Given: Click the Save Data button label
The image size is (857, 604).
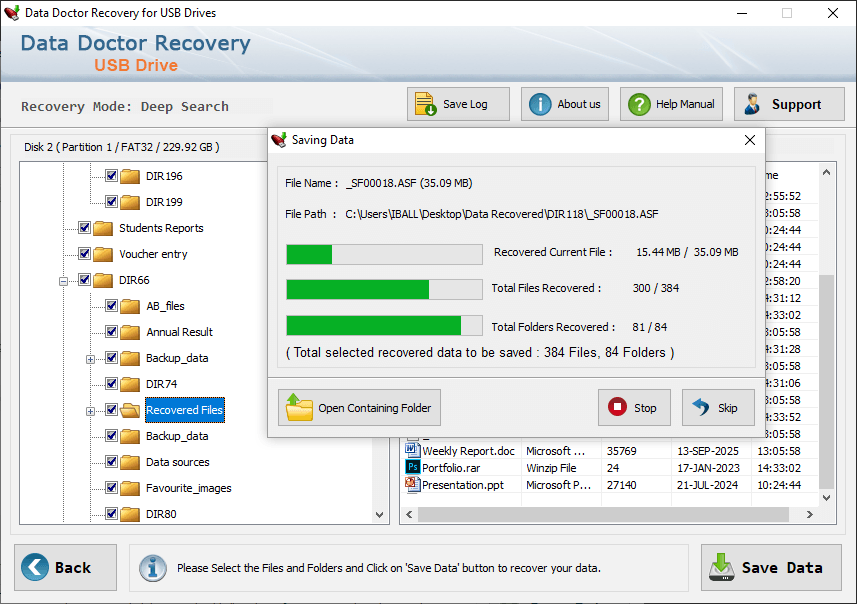Looking at the screenshot, I should click(782, 568).
